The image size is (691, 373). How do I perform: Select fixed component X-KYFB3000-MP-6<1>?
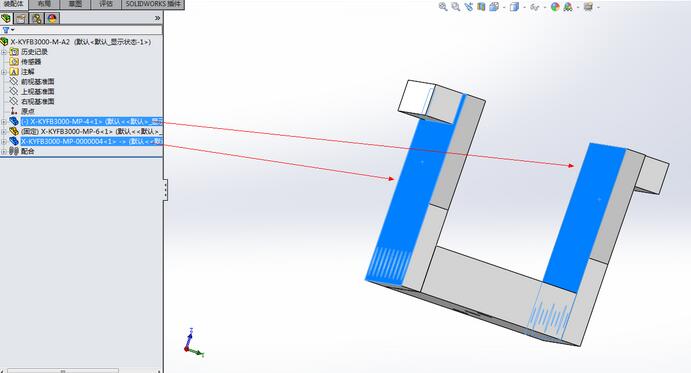pyautogui.click(x=92, y=131)
